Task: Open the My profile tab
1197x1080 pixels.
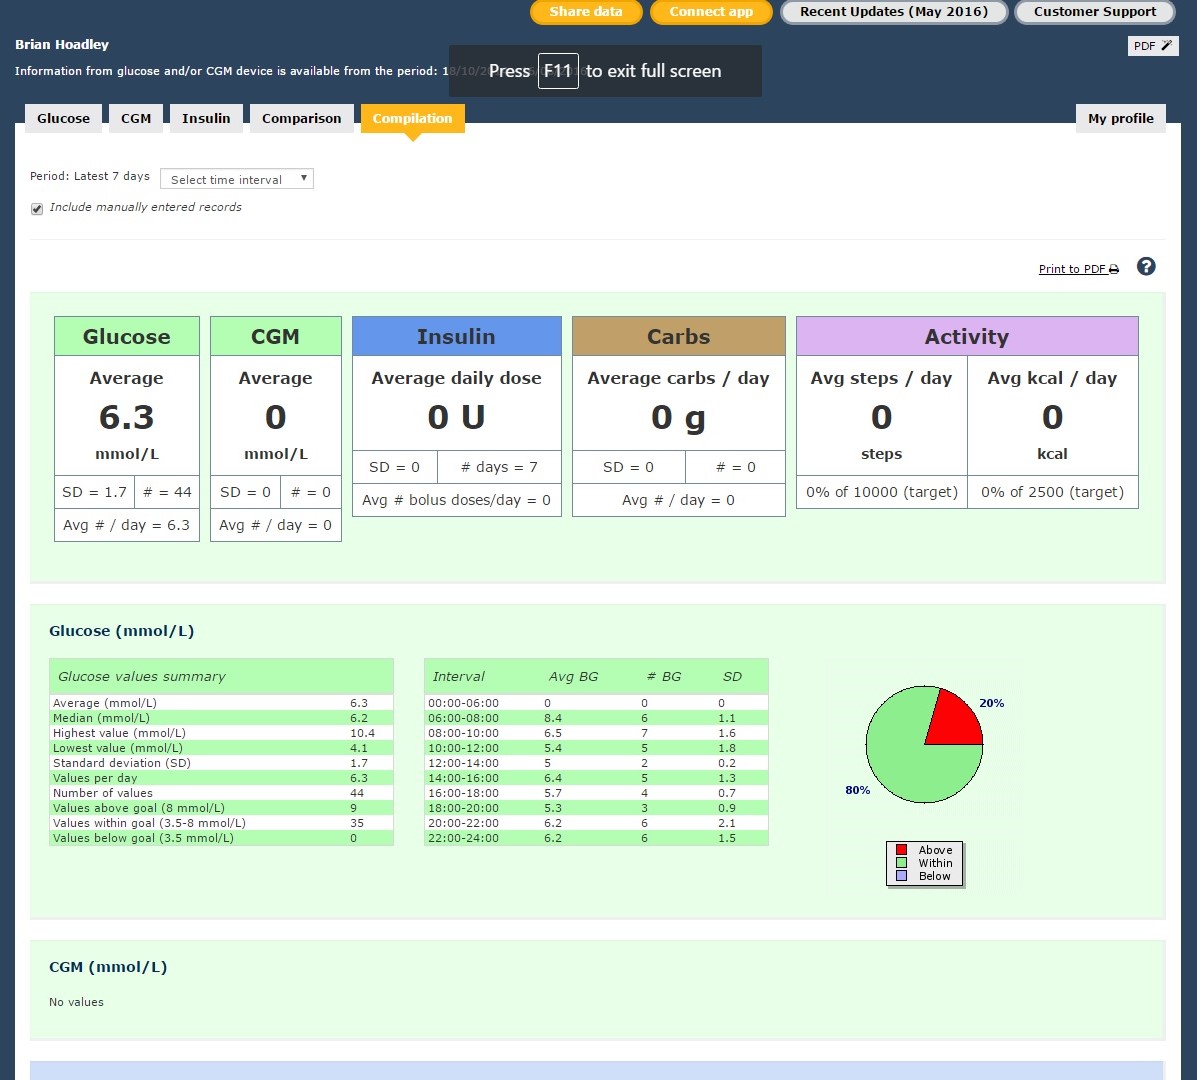Action: pos(1120,118)
